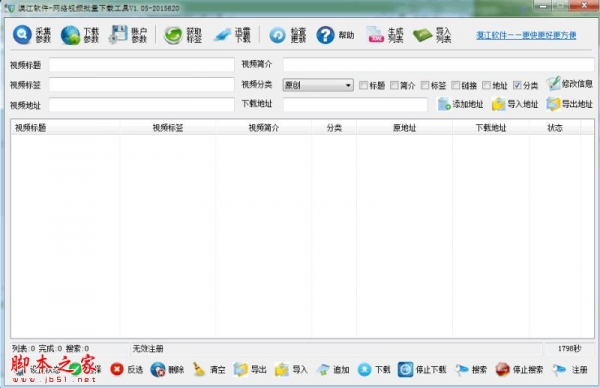Click 1798秒 timer in status bar

[569, 349]
